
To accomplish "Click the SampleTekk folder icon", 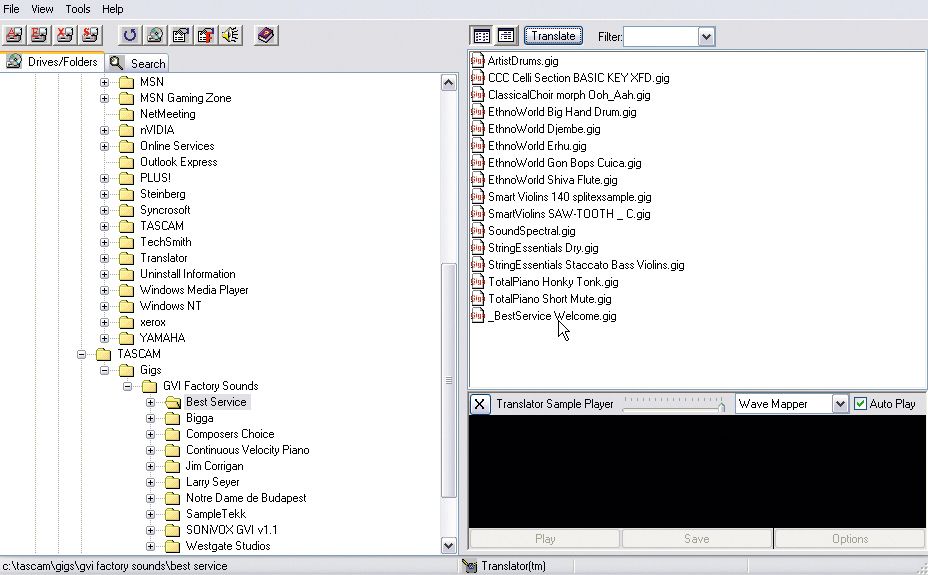I will tap(173, 514).
